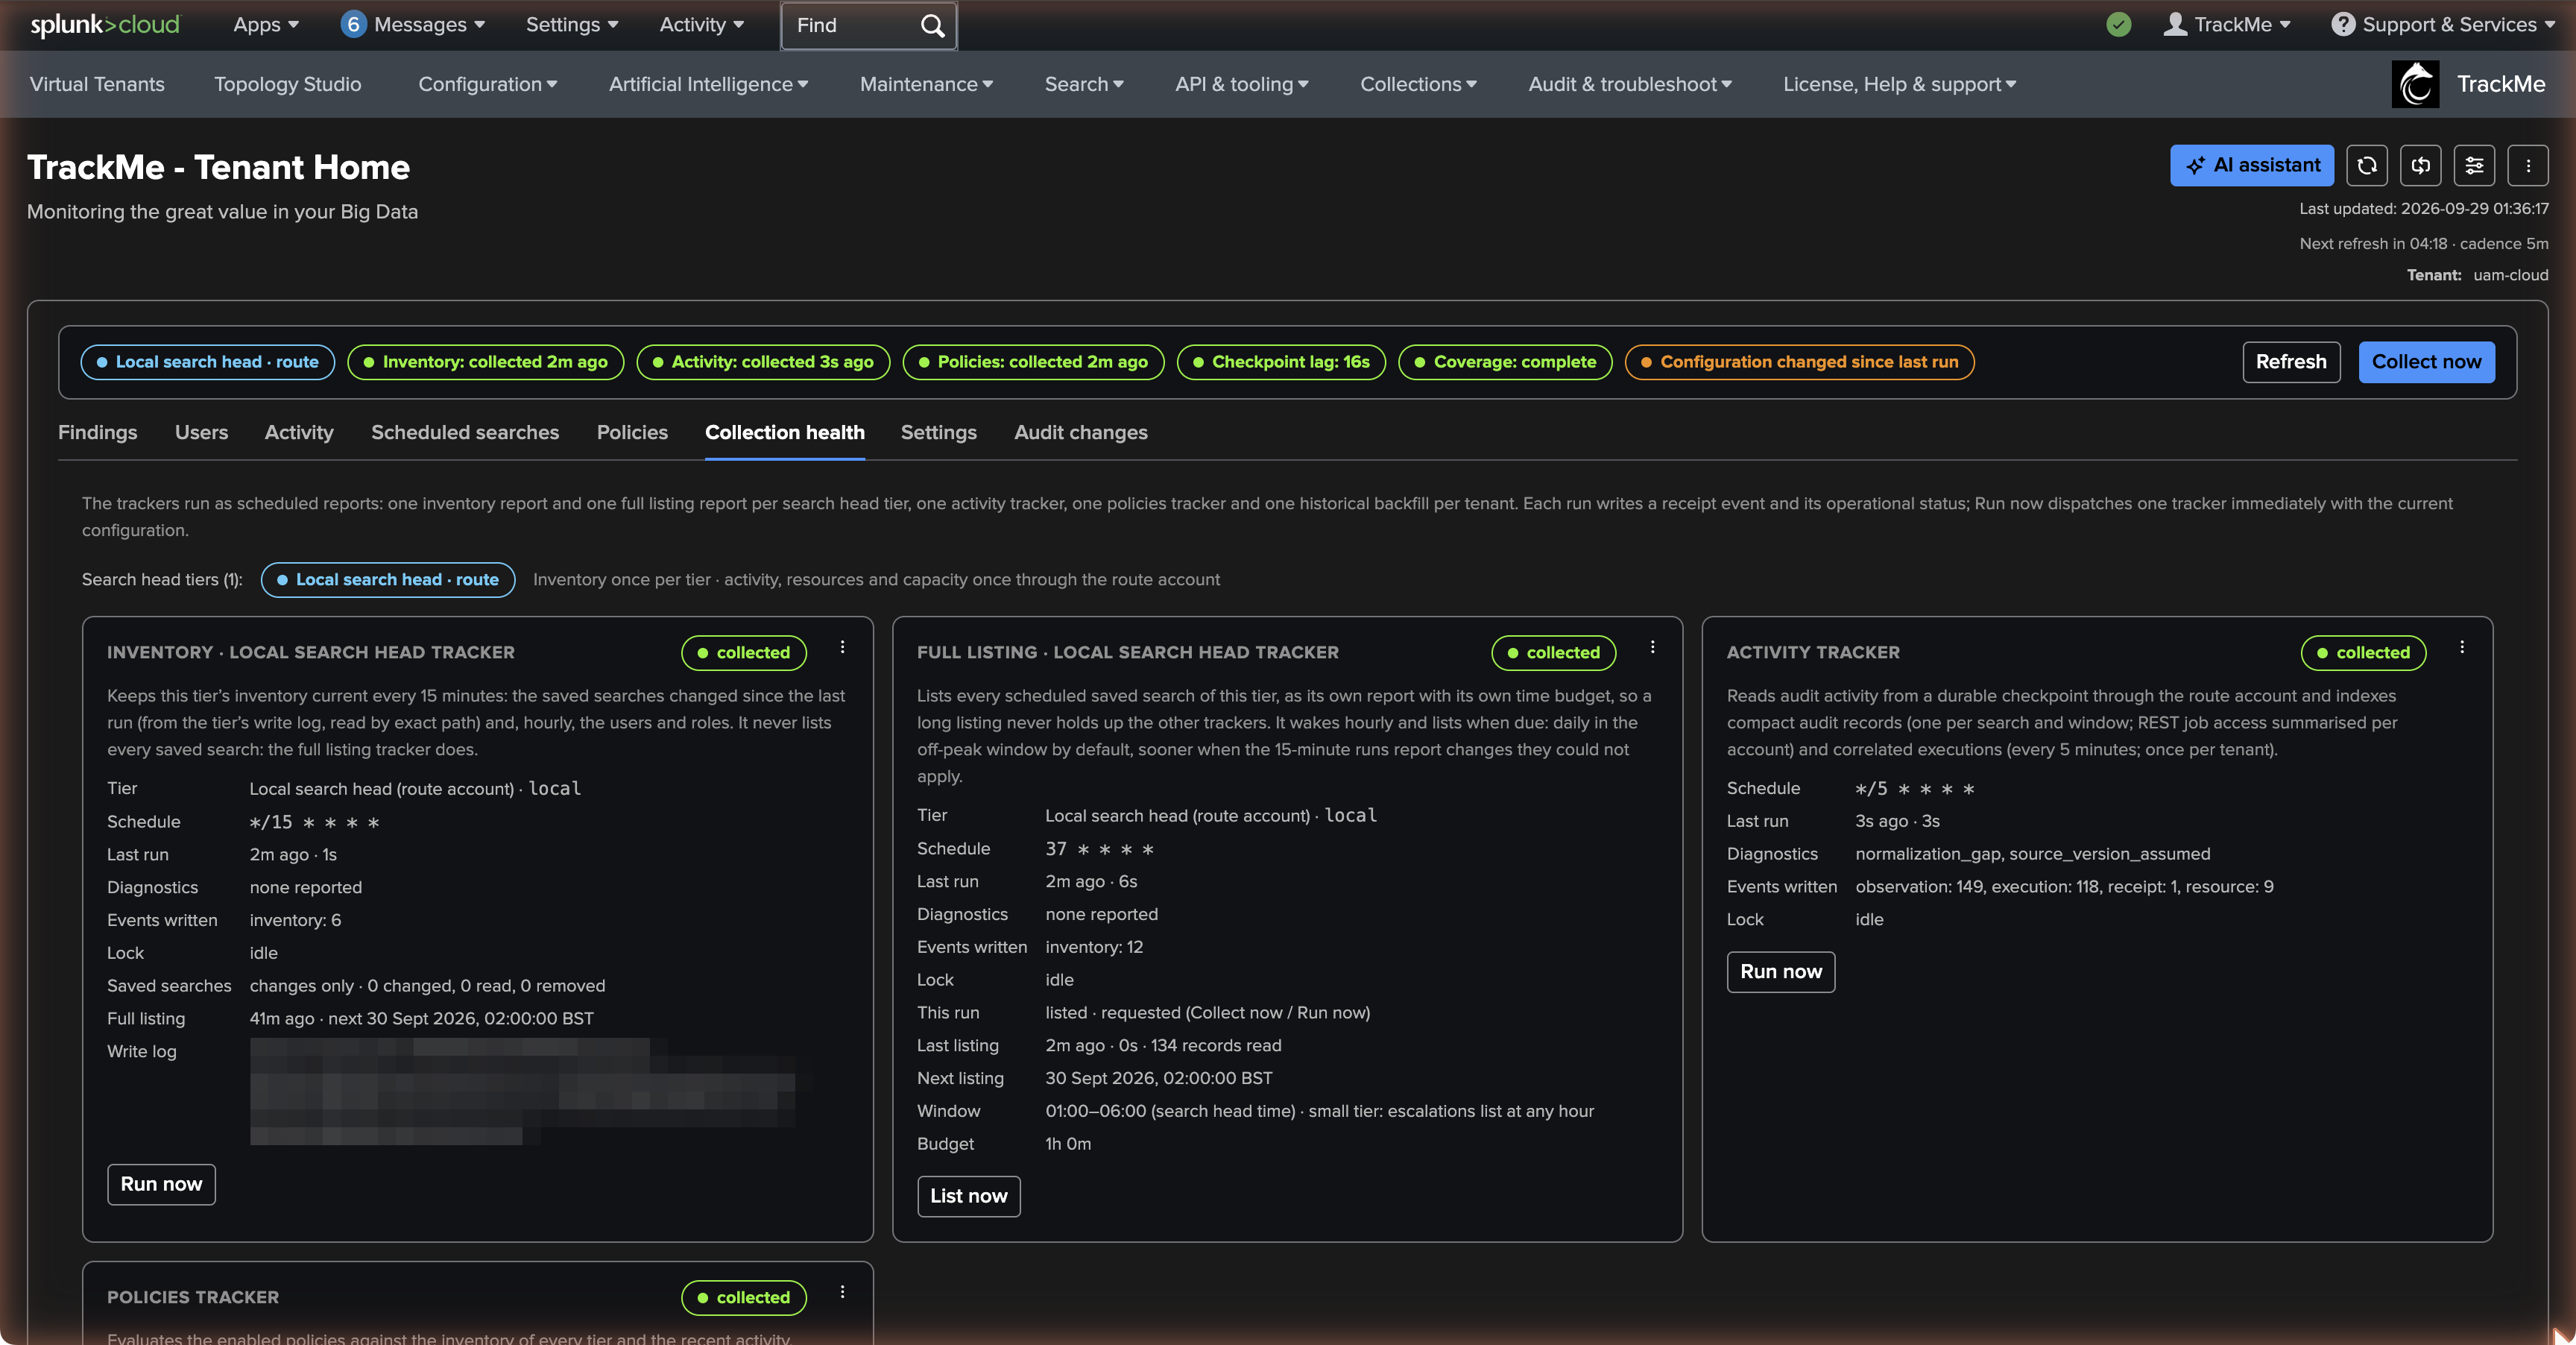The height and width of the screenshot is (1345, 2576).
Task: Switch to the Users tab
Action: pos(201,432)
